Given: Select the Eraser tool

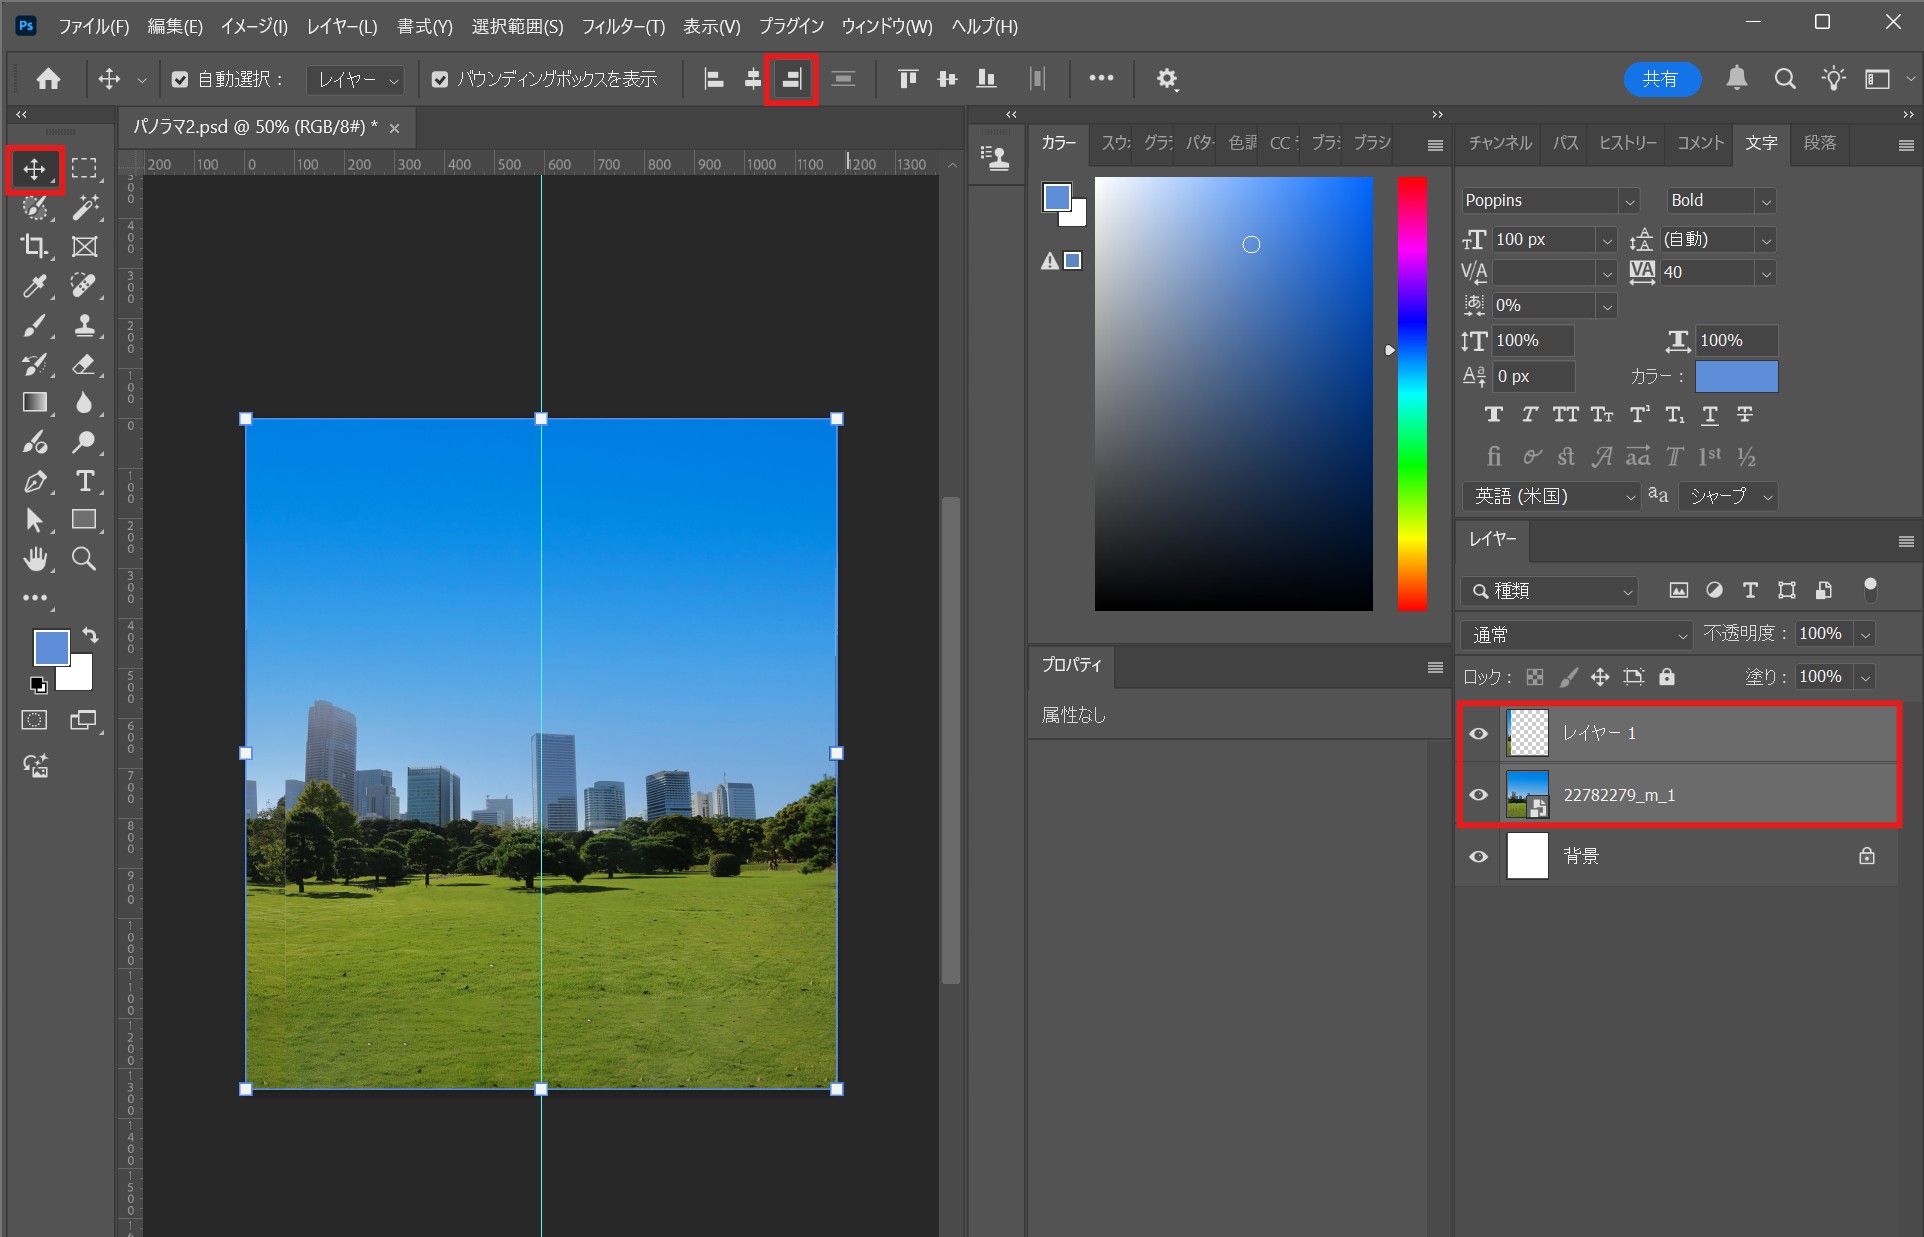Looking at the screenshot, I should coord(85,365).
